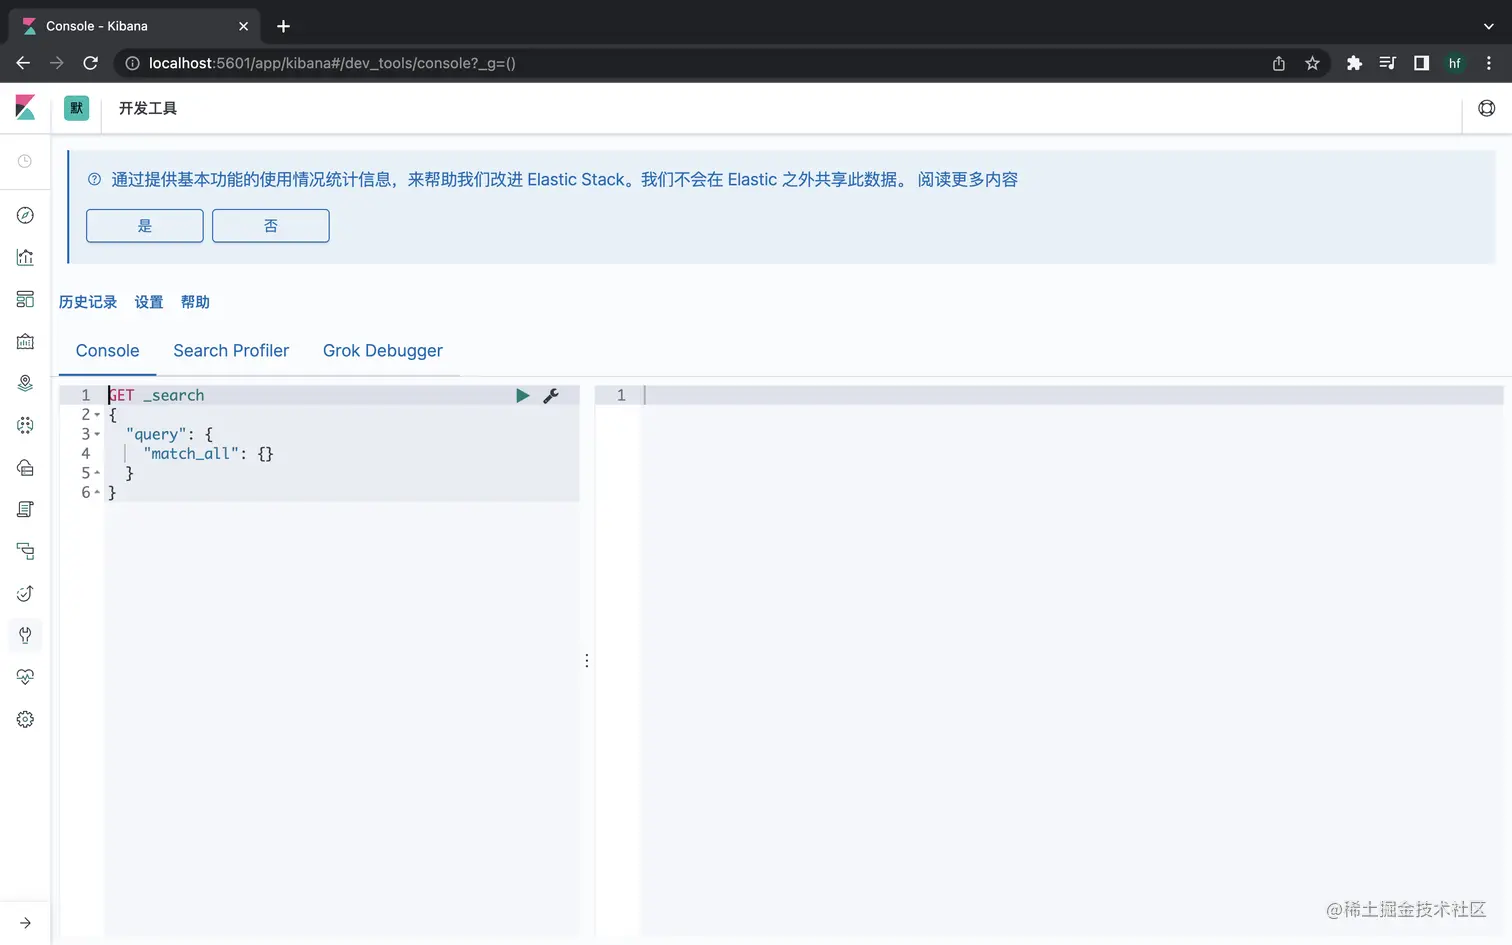The width and height of the screenshot is (1512, 945).
Task: Open Chrome three-dot menu
Action: tap(1489, 63)
